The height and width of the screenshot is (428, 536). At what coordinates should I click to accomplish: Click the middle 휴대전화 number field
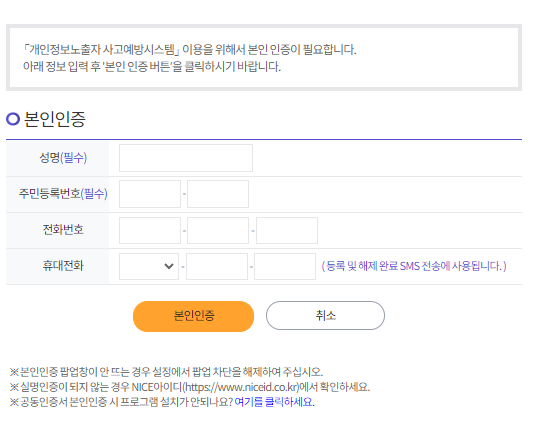[x=217, y=266]
